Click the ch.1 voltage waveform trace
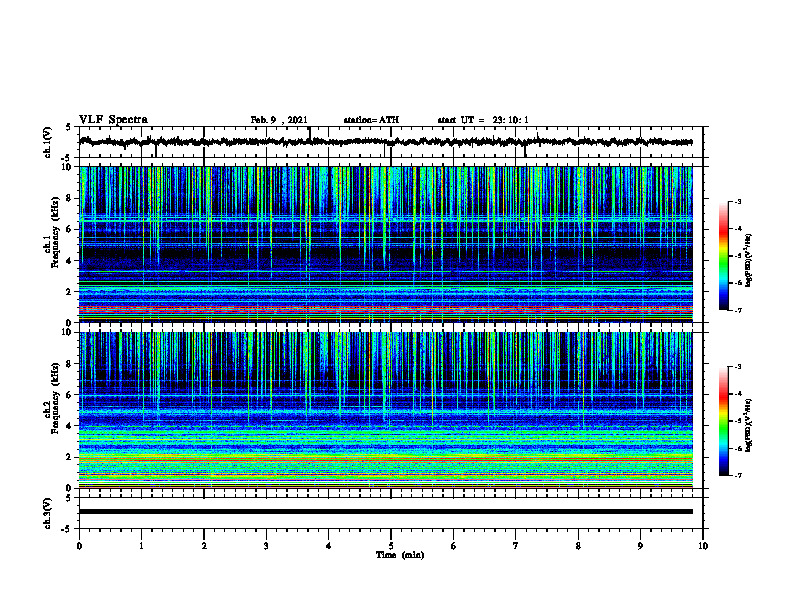The image size is (792, 612). [385, 142]
